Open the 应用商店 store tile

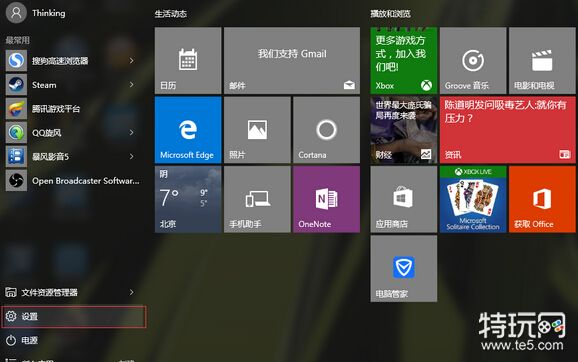click(x=404, y=199)
